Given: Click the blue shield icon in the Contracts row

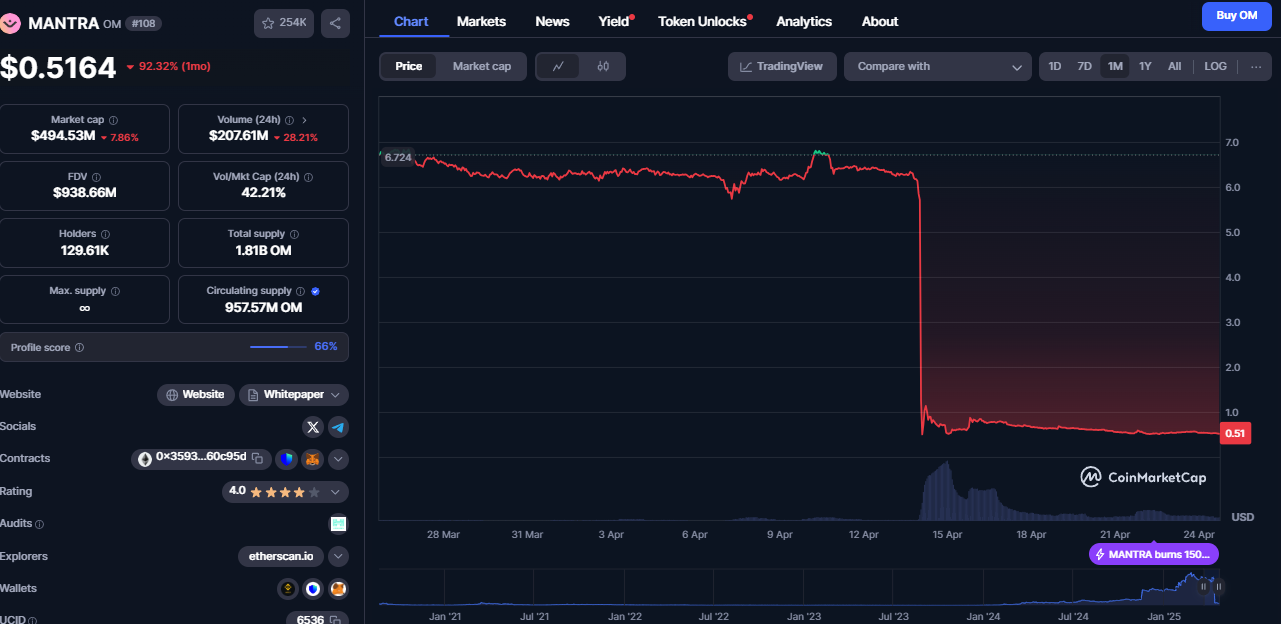Looking at the screenshot, I should [288, 459].
